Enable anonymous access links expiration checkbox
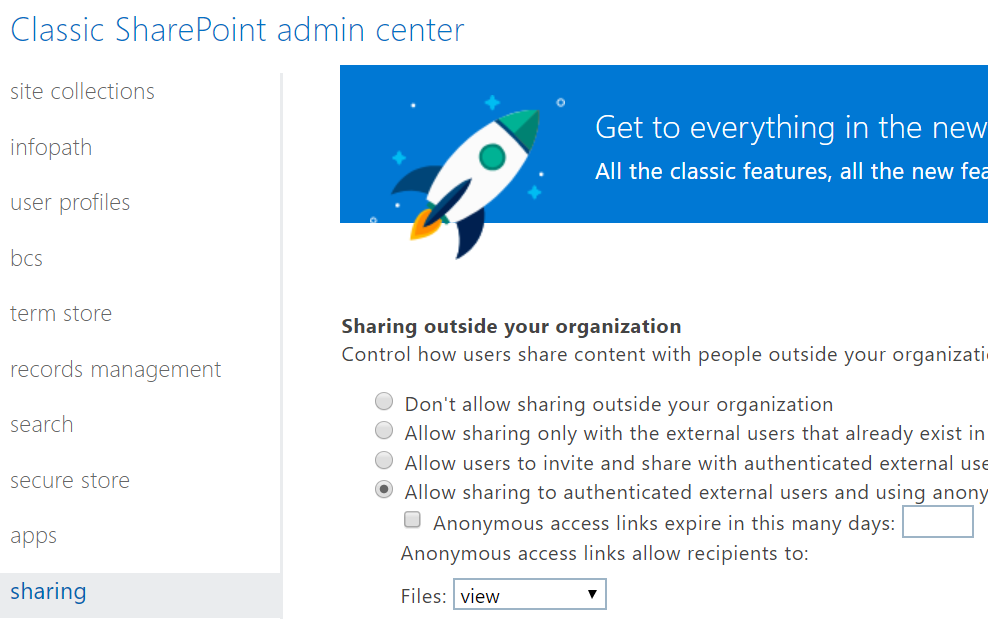 (x=412, y=520)
